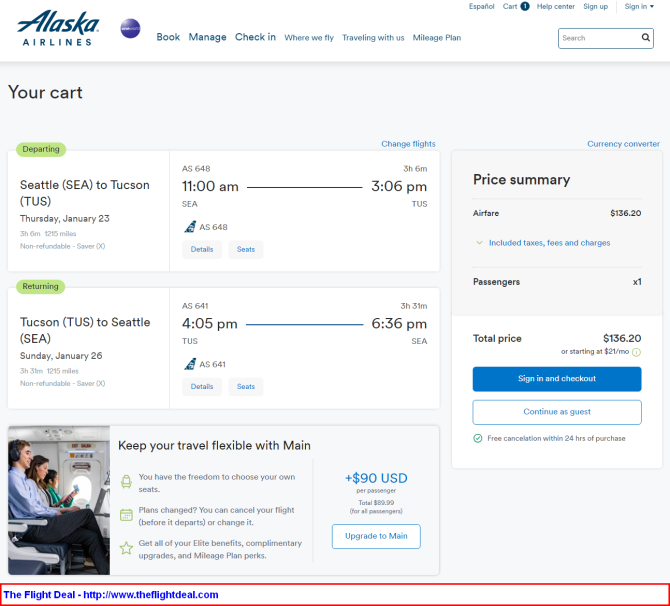Click the 6:36 pm arrival time
The image size is (670, 606).
[x=399, y=324]
